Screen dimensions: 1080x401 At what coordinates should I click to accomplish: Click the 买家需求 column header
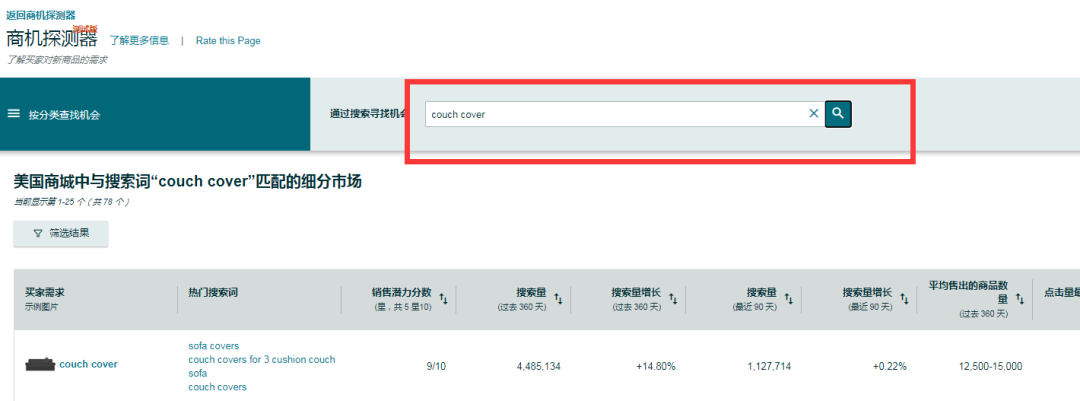(45, 293)
